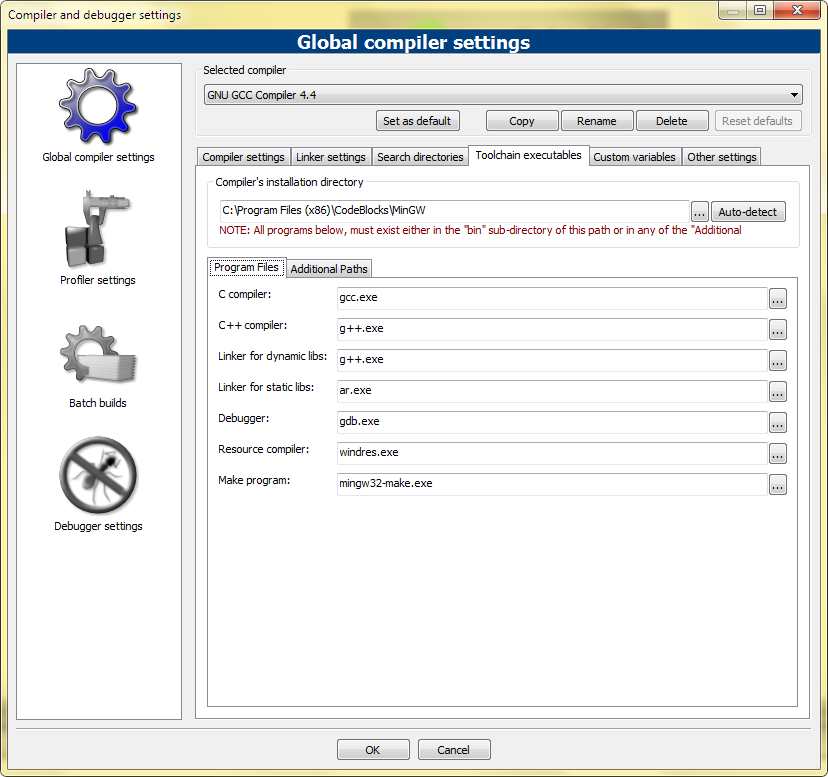
Task: Click the Copy compiler button
Action: pyautogui.click(x=521, y=121)
